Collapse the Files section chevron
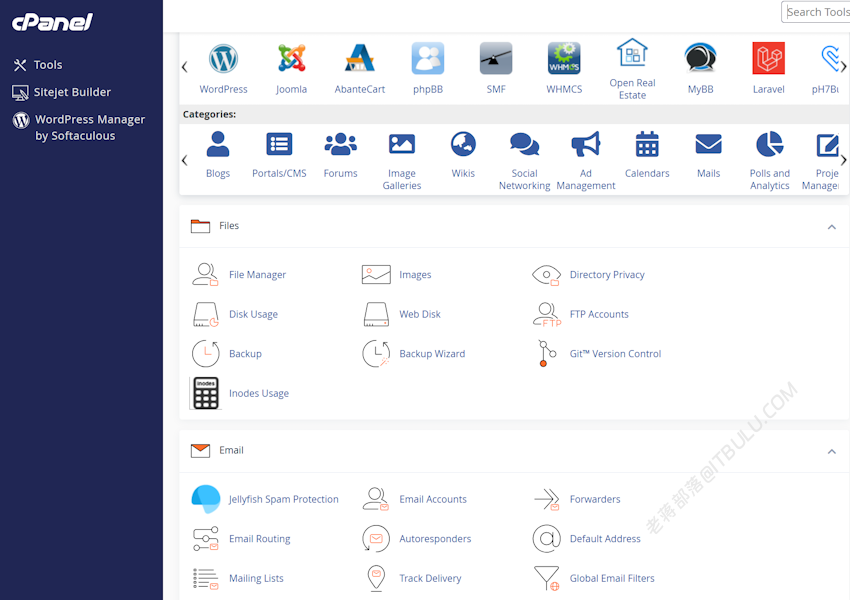The height and width of the screenshot is (600, 850). [x=832, y=227]
